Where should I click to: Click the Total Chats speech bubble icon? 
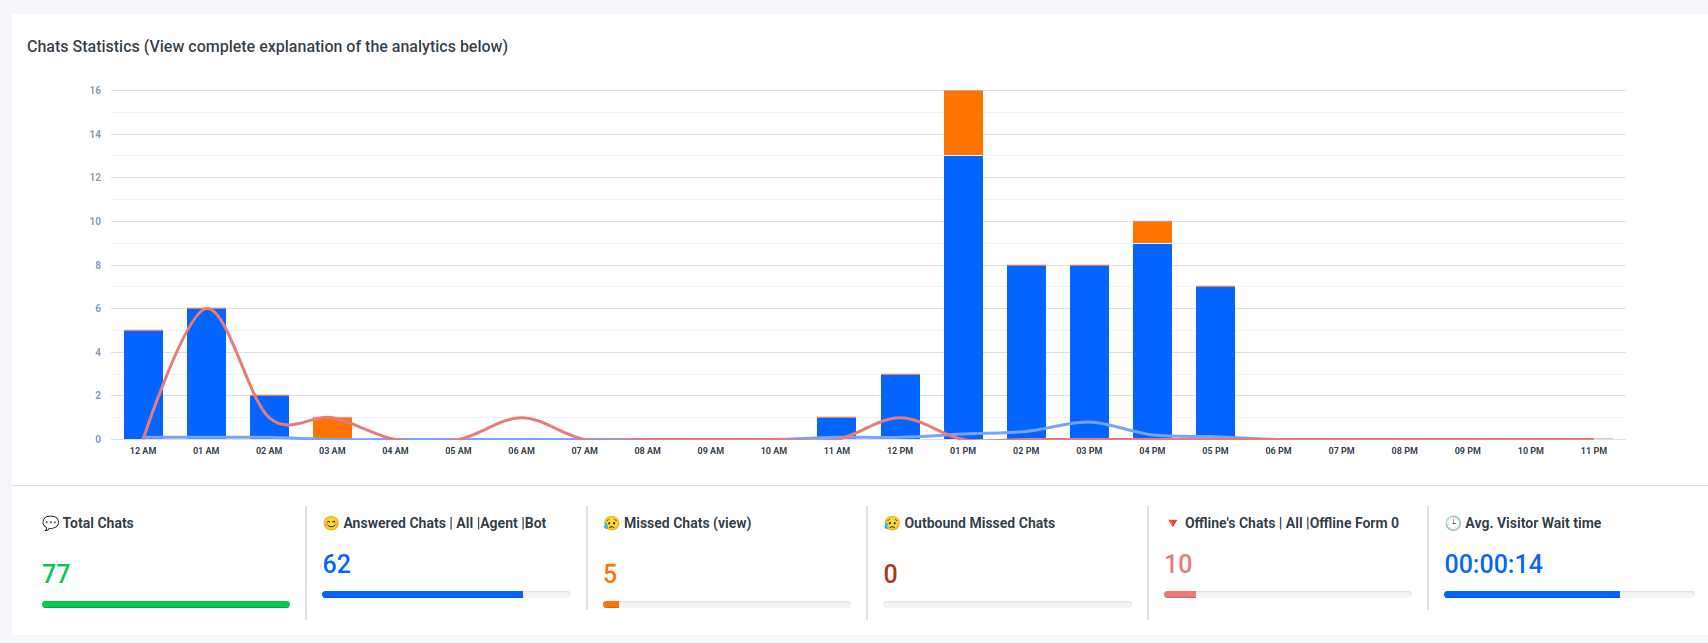[x=50, y=523]
